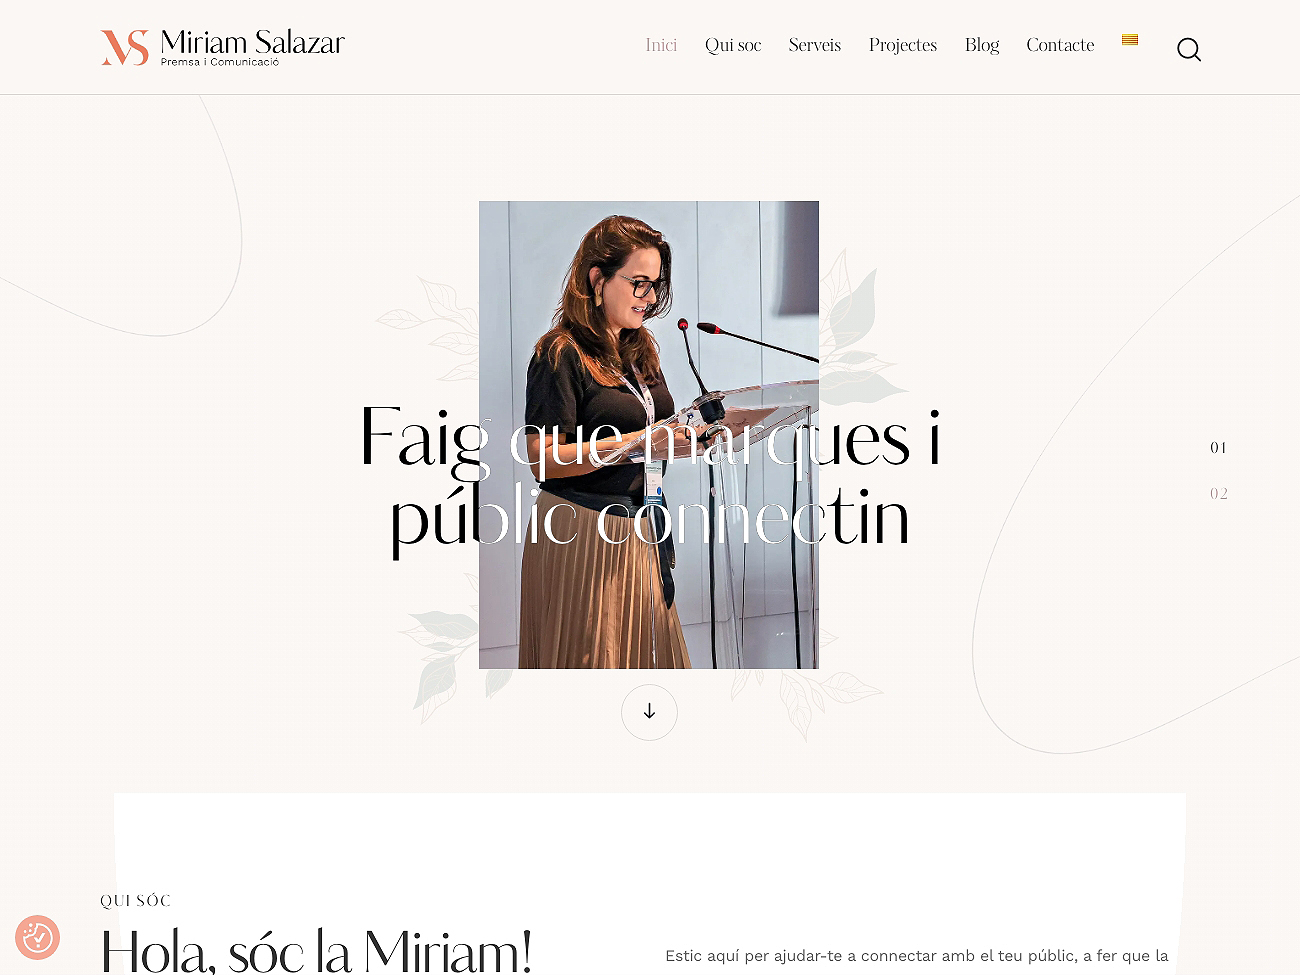Click the Miriam Salazar site title
This screenshot has height=975, width=1300.
pos(252,42)
